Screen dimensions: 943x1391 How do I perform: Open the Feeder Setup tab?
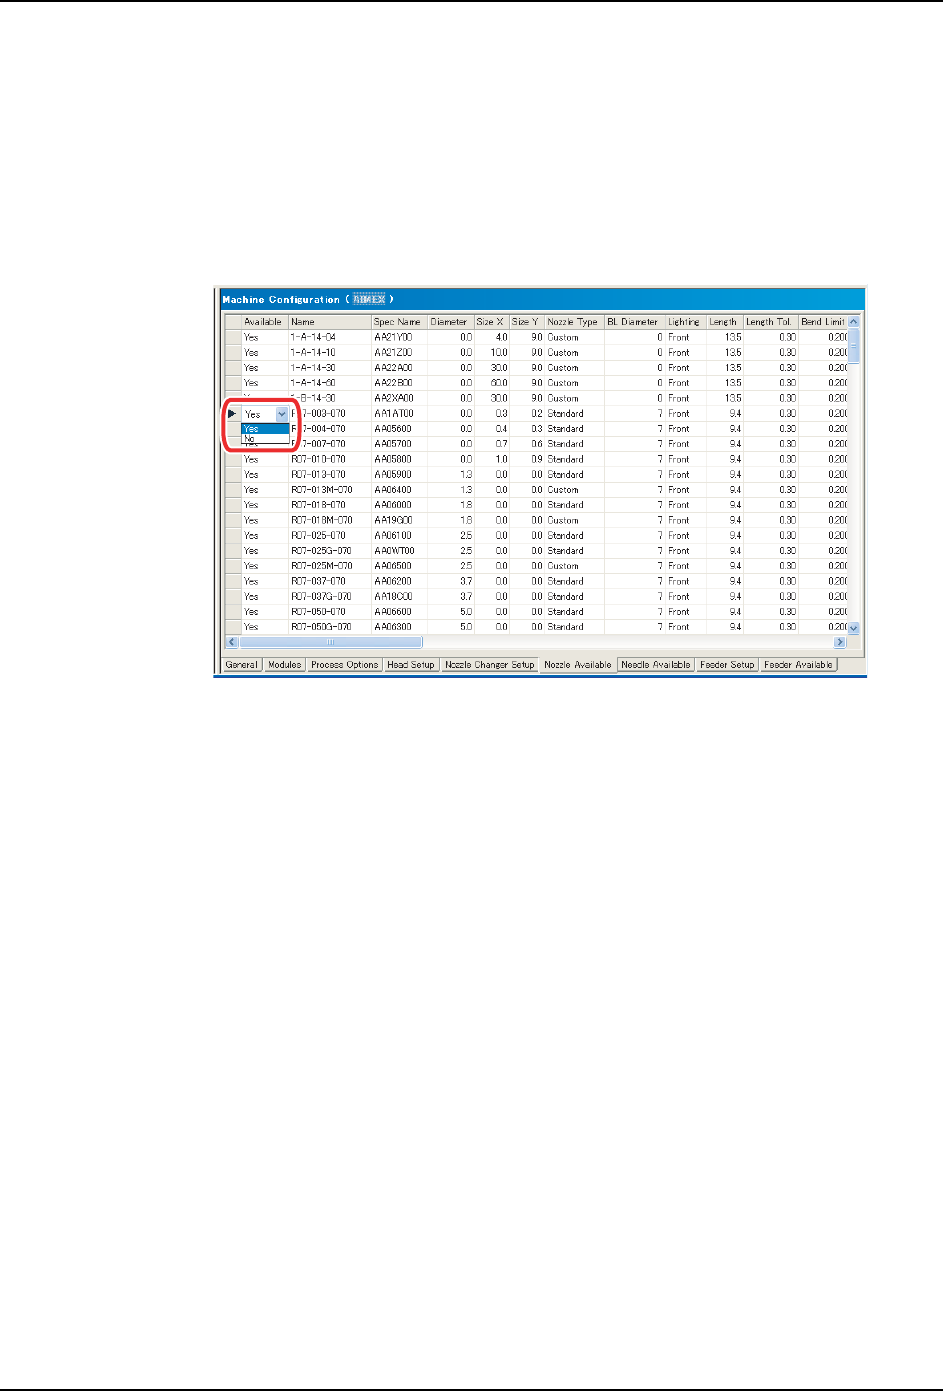pyautogui.click(x=727, y=665)
